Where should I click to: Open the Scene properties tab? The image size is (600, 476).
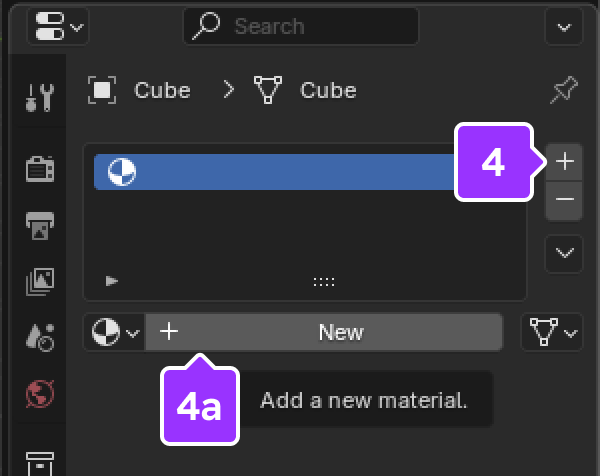[x=40, y=338]
